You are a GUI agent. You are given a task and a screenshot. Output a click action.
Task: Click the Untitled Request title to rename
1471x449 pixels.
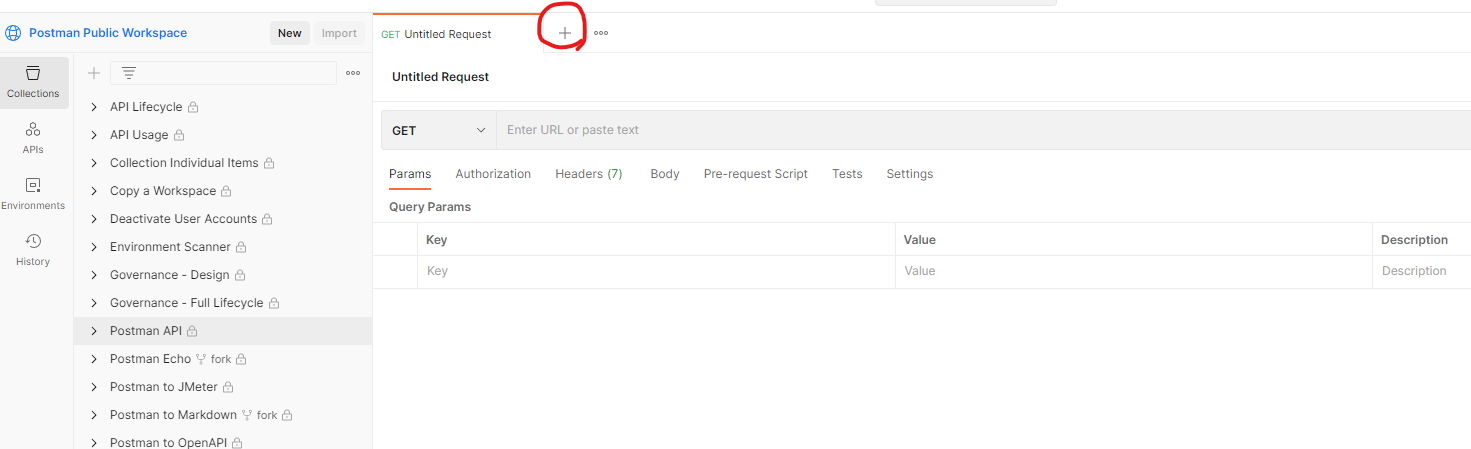(441, 77)
